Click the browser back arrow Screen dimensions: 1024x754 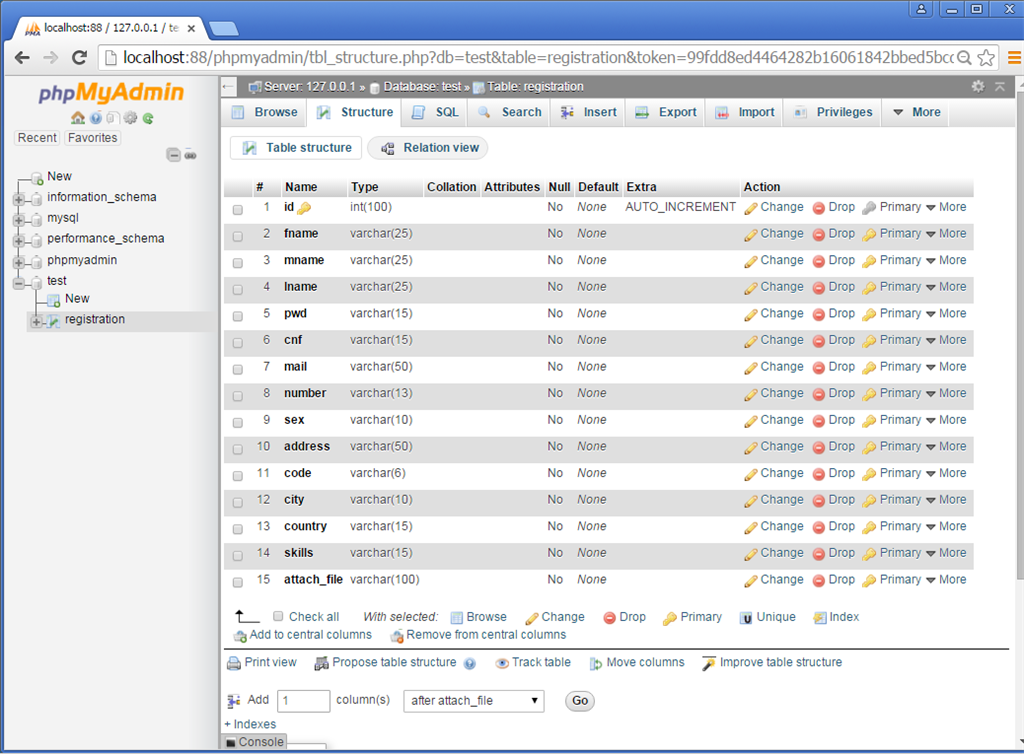(x=22, y=57)
